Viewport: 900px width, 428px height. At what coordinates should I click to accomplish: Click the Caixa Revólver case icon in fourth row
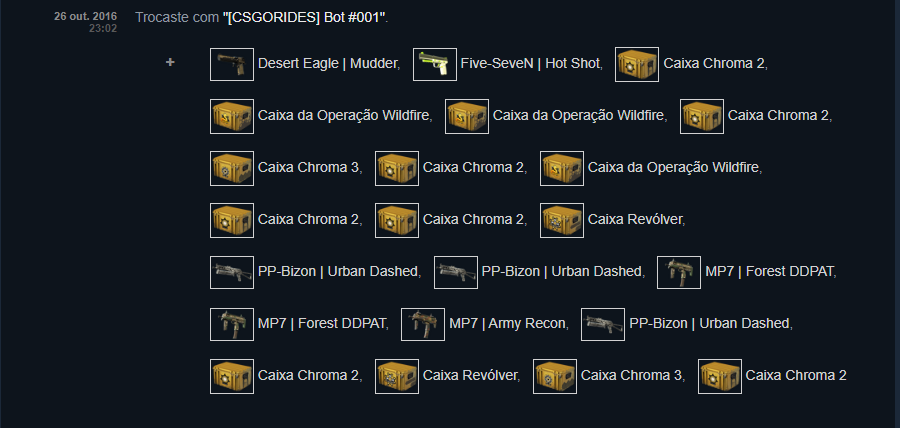coord(562,220)
